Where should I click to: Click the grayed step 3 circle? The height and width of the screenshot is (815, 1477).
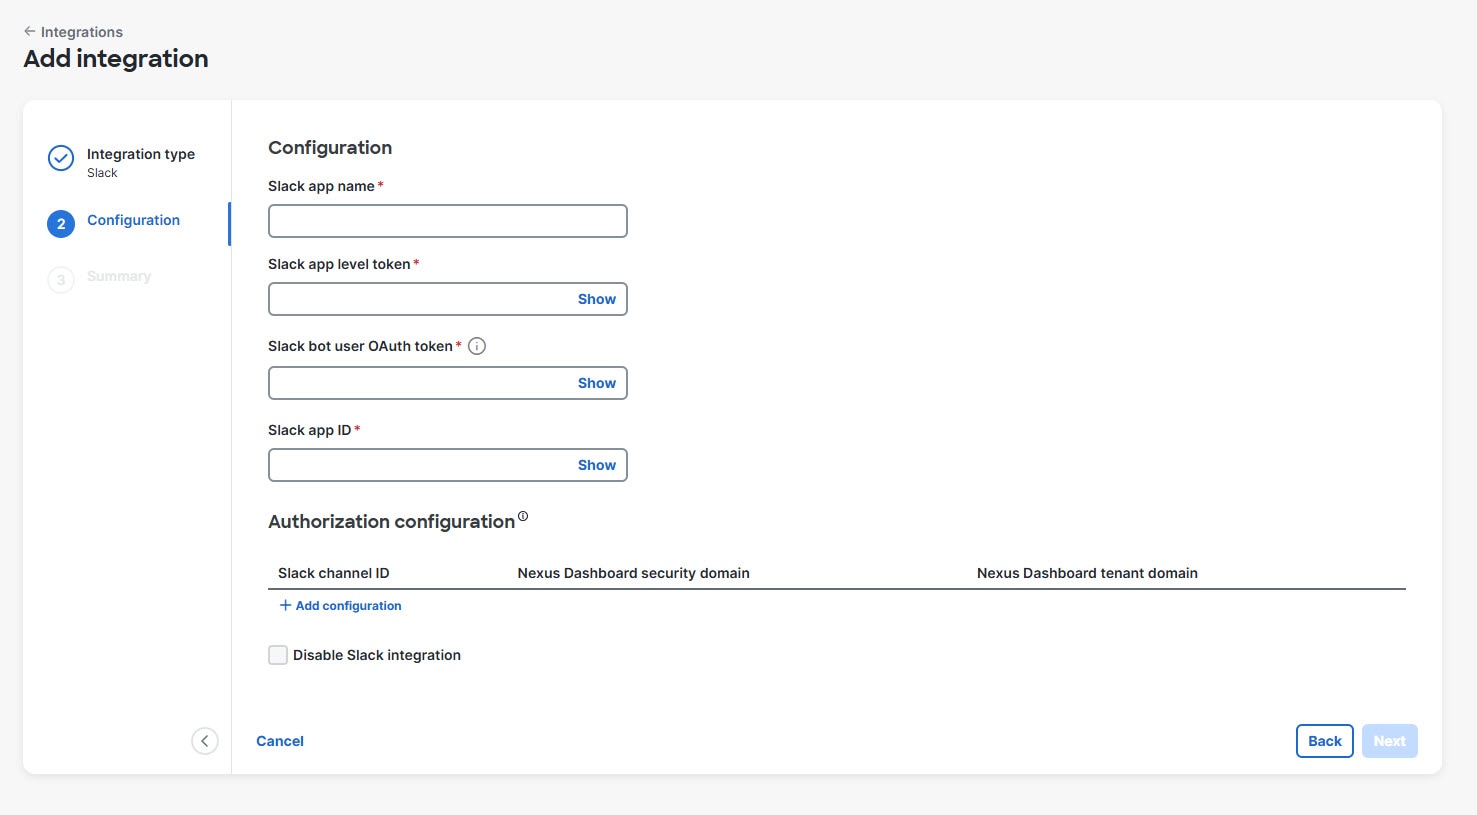tap(60, 280)
